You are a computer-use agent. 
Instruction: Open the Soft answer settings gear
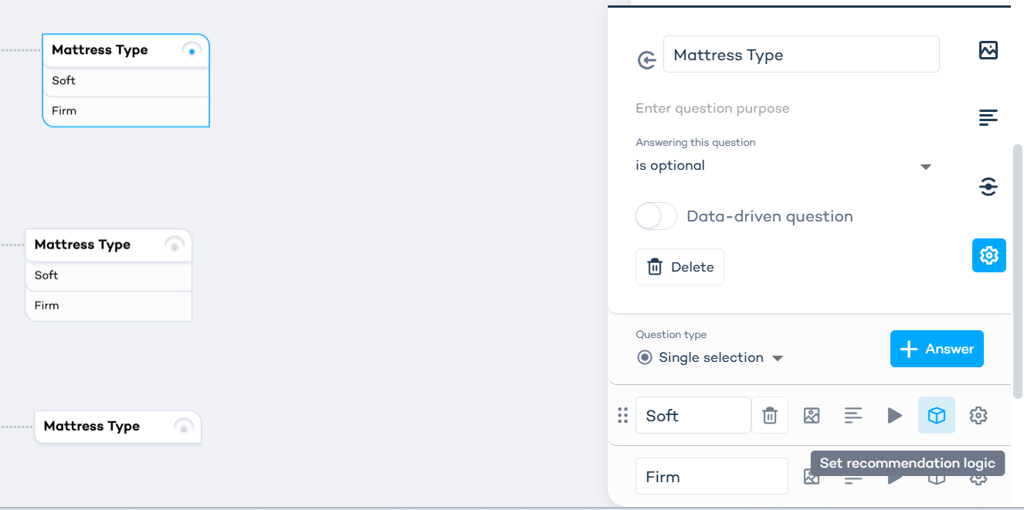point(978,416)
